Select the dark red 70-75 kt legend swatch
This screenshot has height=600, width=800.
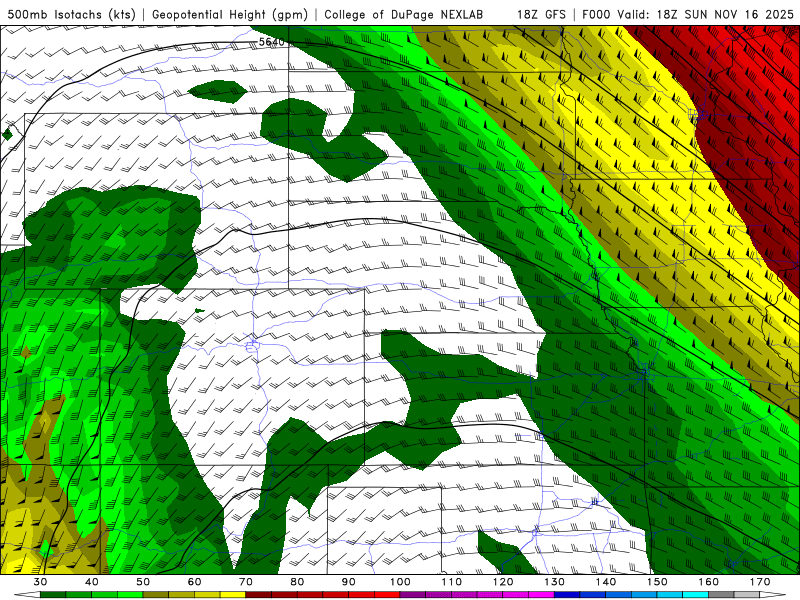click(259, 595)
